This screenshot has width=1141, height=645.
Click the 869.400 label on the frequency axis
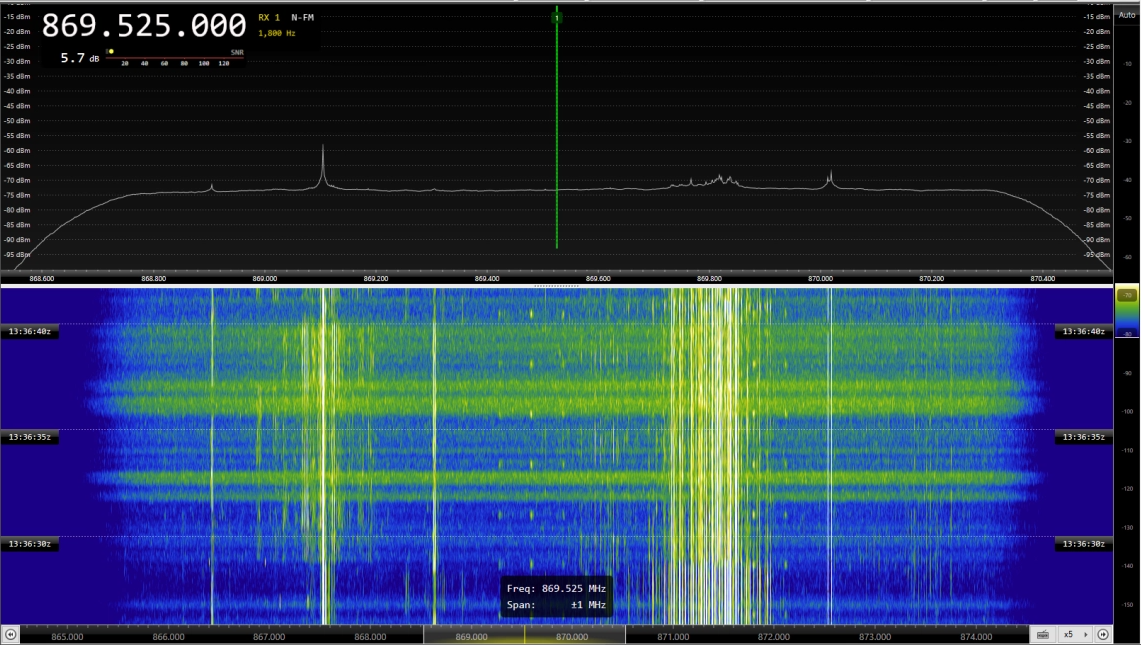(x=487, y=278)
